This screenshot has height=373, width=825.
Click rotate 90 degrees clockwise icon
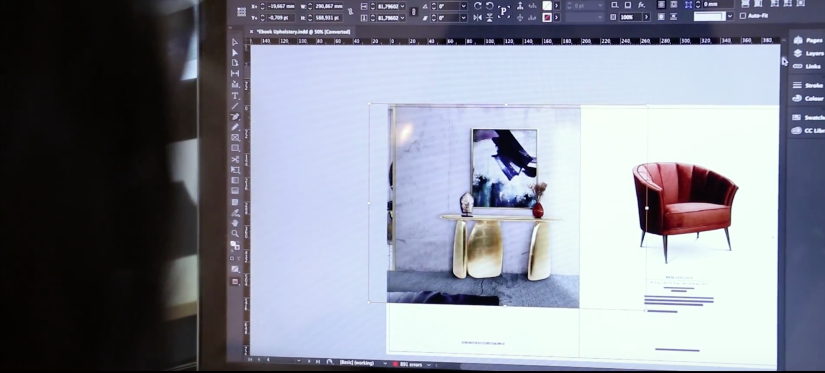(477, 6)
